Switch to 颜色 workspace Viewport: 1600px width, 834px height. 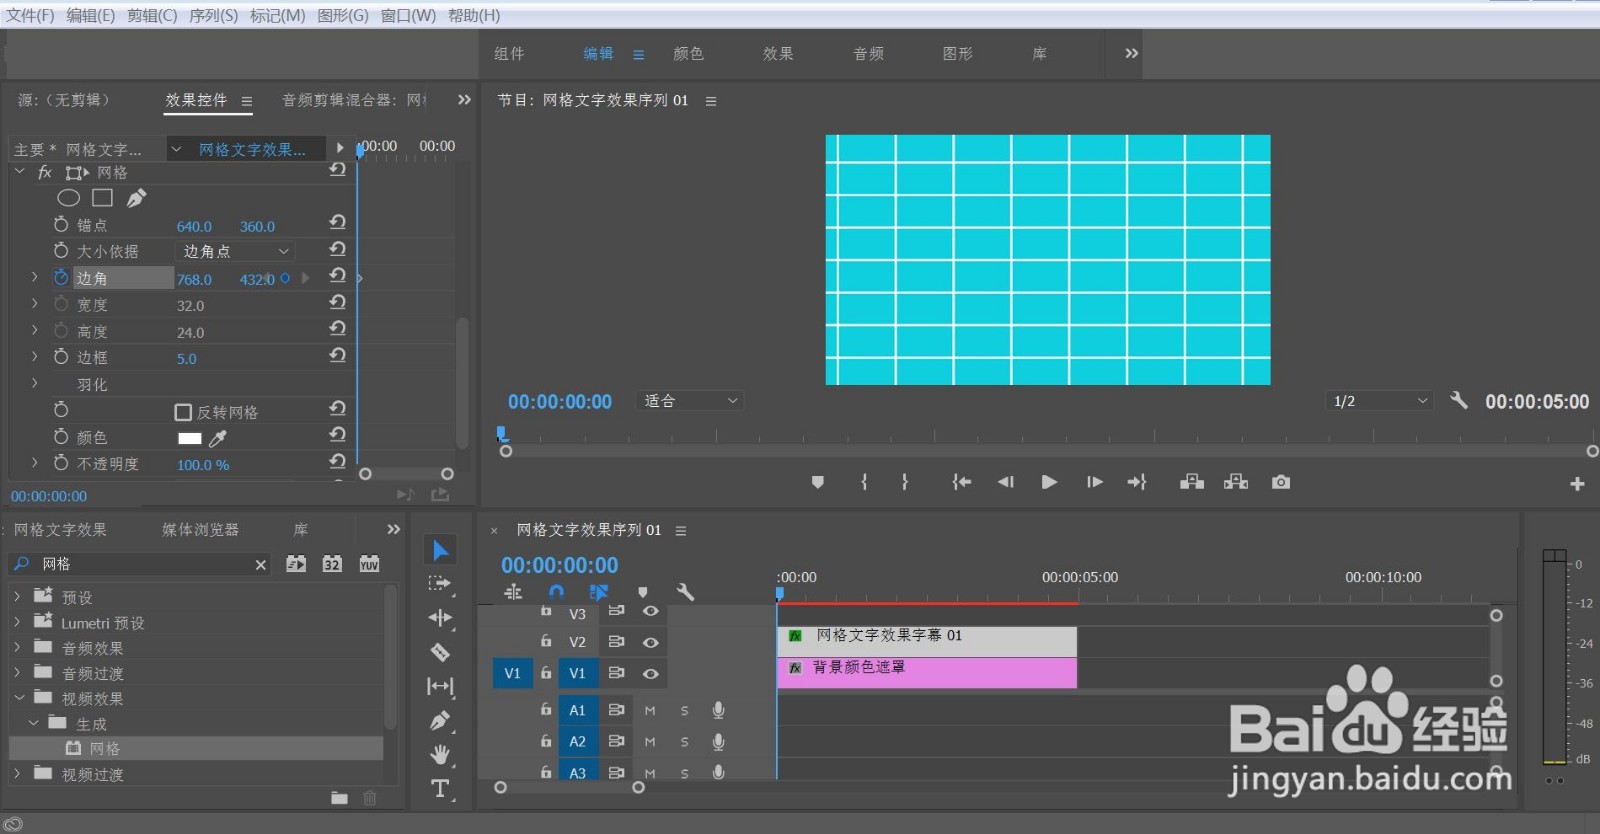688,54
